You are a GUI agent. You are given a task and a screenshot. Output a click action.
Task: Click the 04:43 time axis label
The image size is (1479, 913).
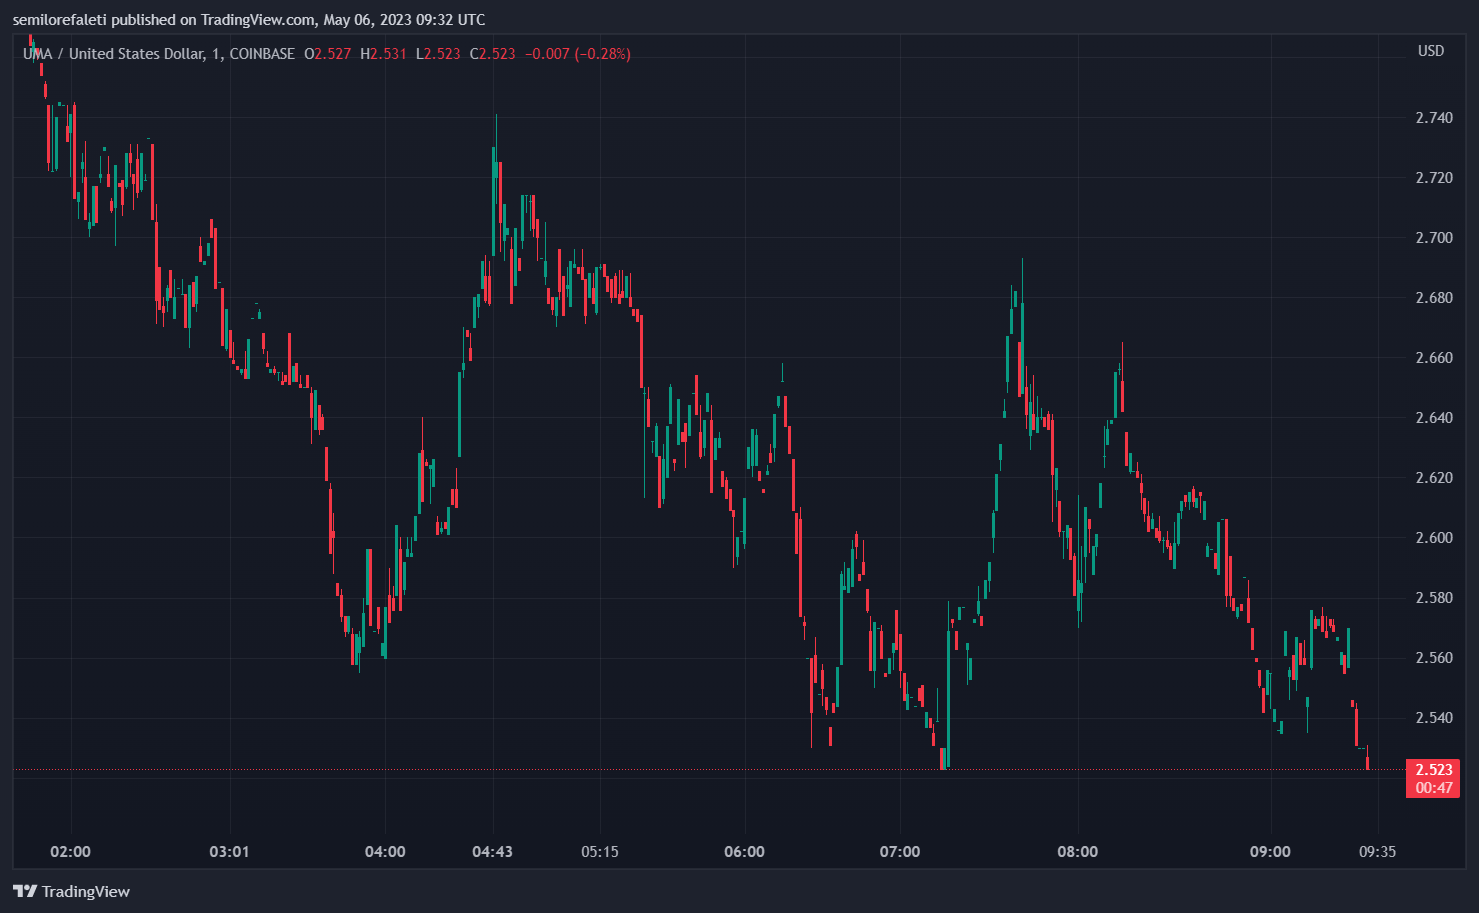click(x=492, y=852)
